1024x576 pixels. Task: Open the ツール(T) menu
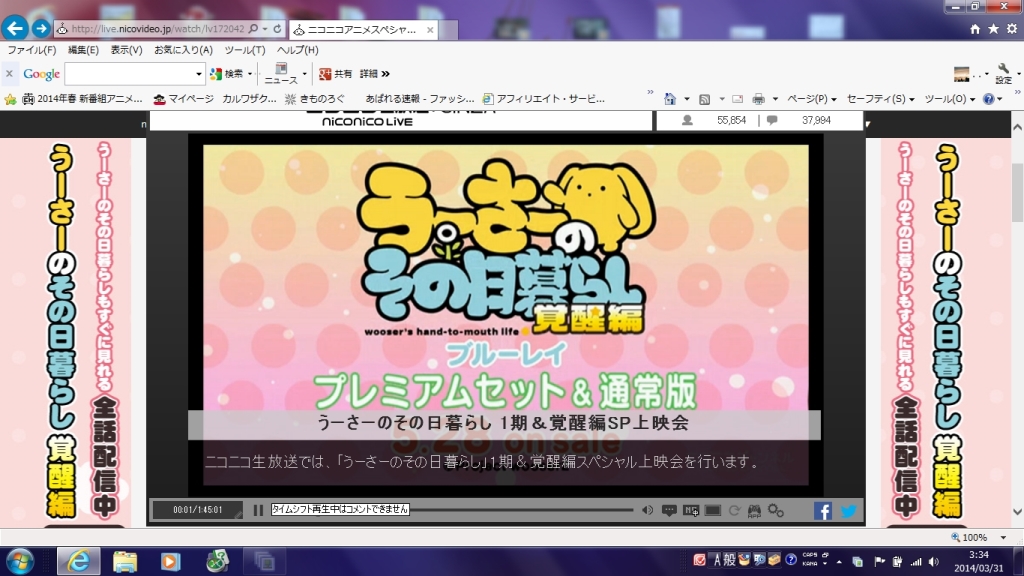click(x=244, y=50)
